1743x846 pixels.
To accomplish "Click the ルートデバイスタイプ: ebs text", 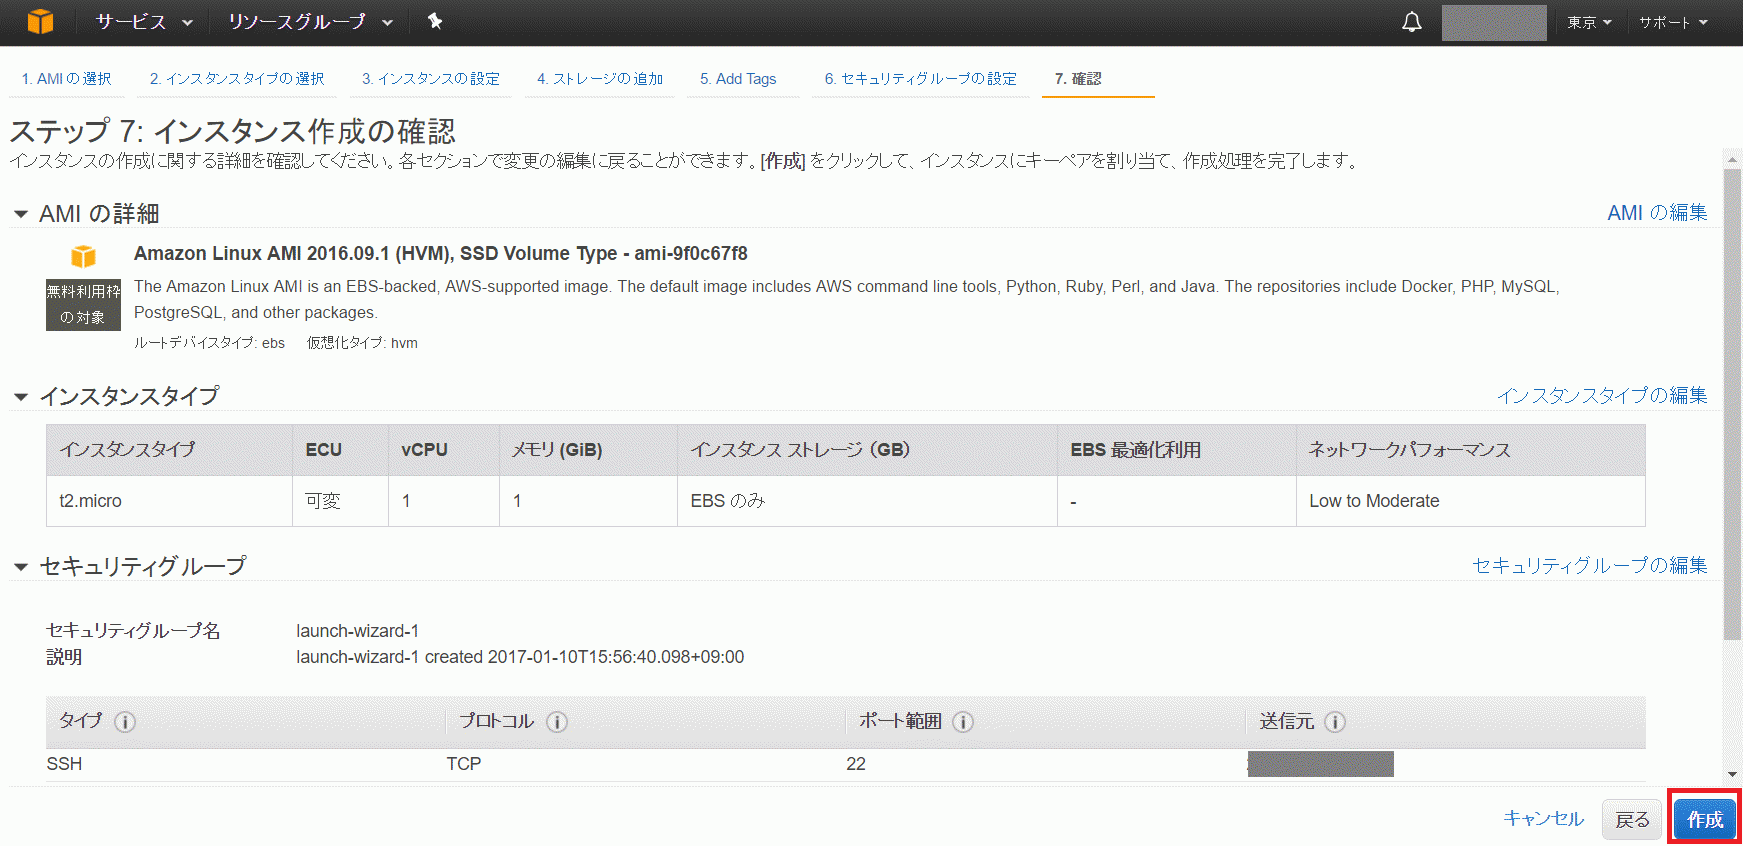I will [209, 343].
